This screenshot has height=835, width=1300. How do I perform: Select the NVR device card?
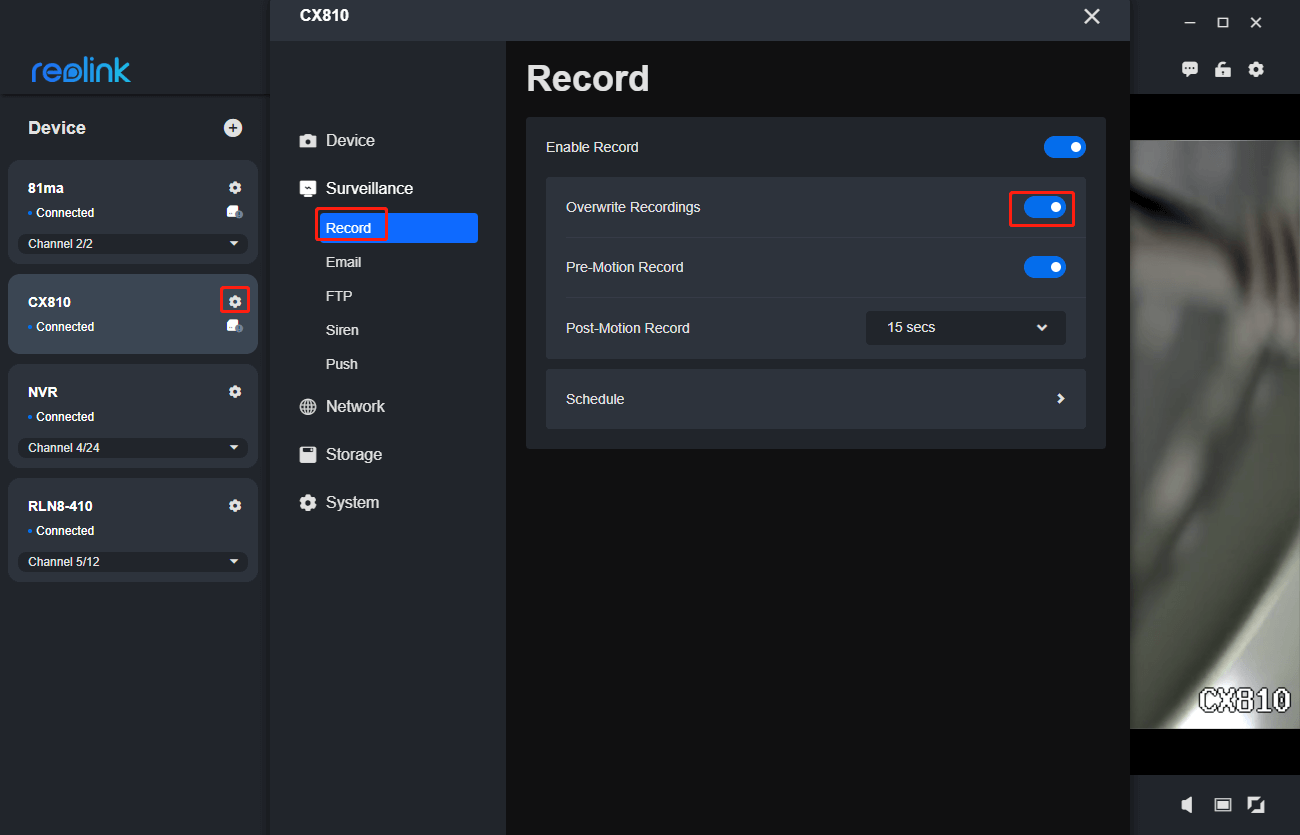pos(133,416)
